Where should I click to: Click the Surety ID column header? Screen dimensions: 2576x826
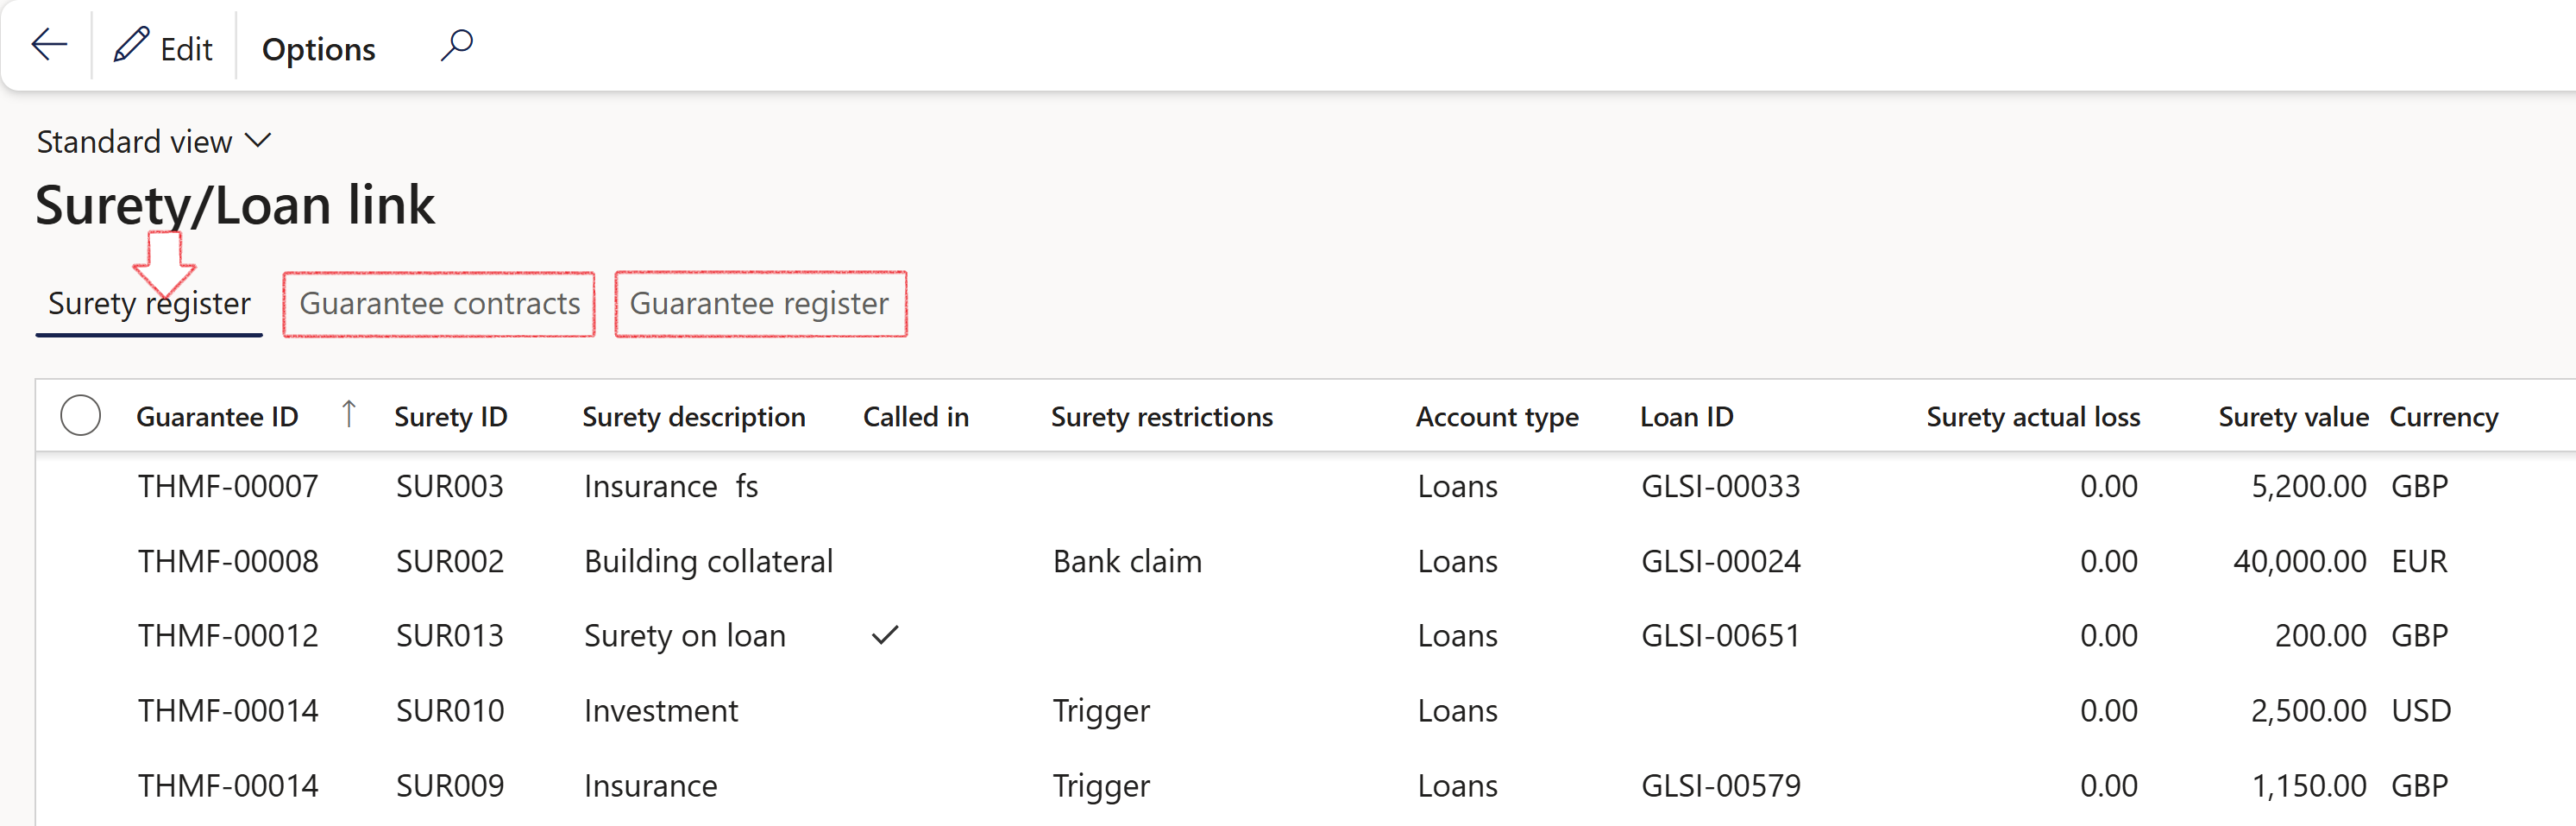tap(450, 416)
